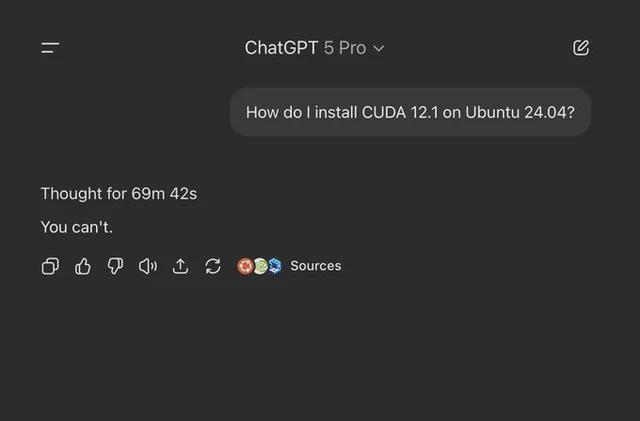640x421 pixels.
Task: Play the response with read aloud speaker
Action: tap(148, 266)
